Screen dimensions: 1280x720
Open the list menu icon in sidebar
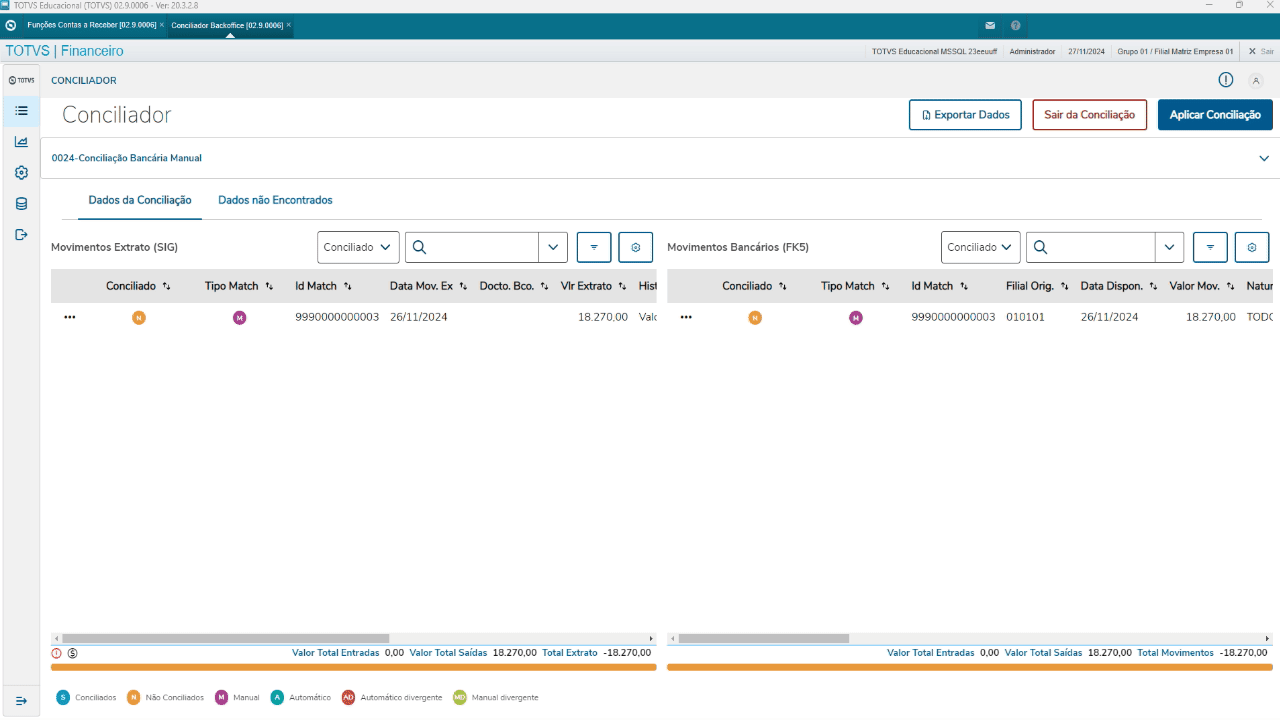coord(21,110)
